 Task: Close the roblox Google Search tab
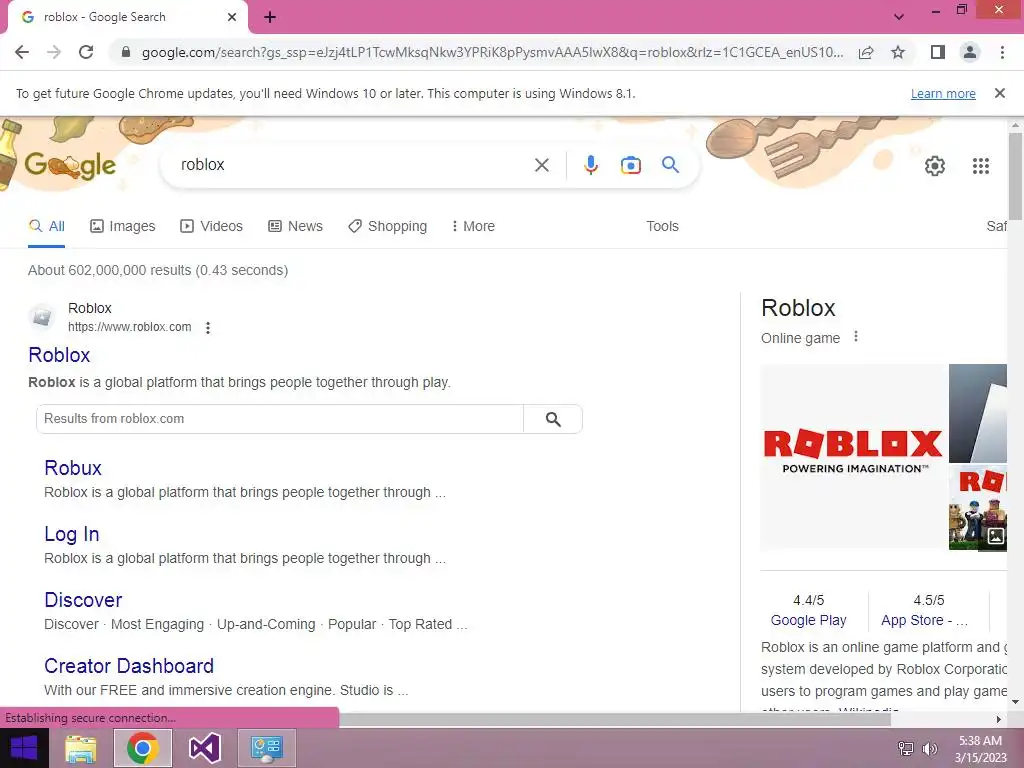(232, 18)
